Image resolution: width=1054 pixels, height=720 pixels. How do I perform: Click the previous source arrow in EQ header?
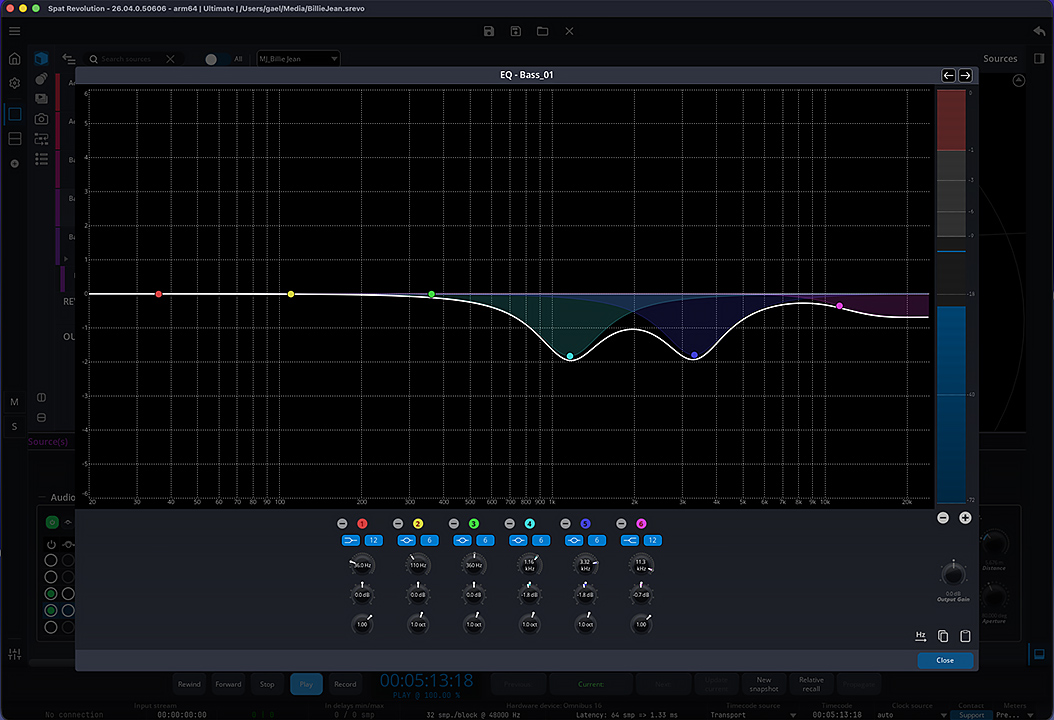tap(948, 75)
